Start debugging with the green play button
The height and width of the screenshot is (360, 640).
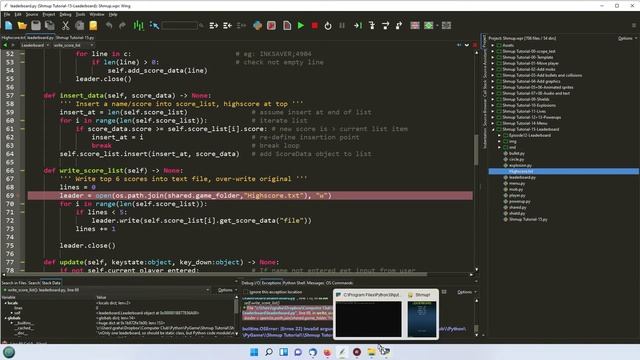click(x=301, y=25)
